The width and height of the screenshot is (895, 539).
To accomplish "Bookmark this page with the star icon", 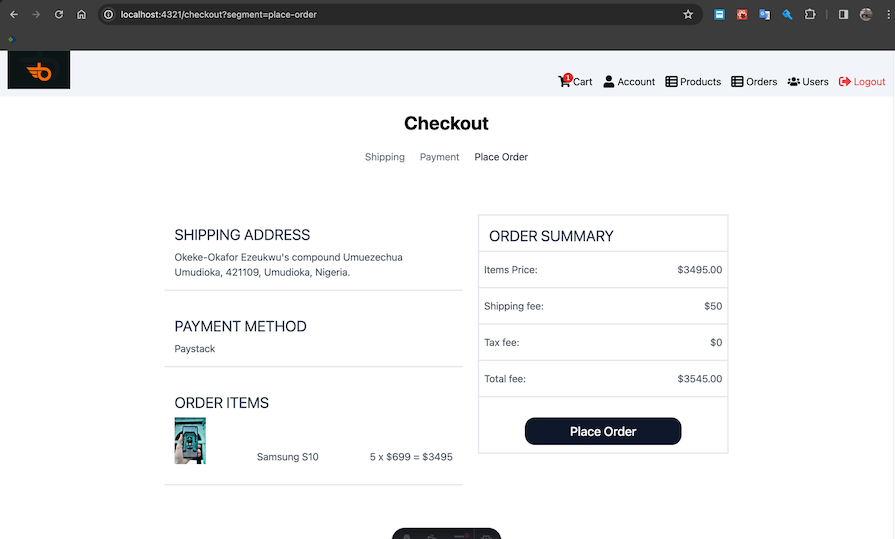I will click(x=688, y=15).
